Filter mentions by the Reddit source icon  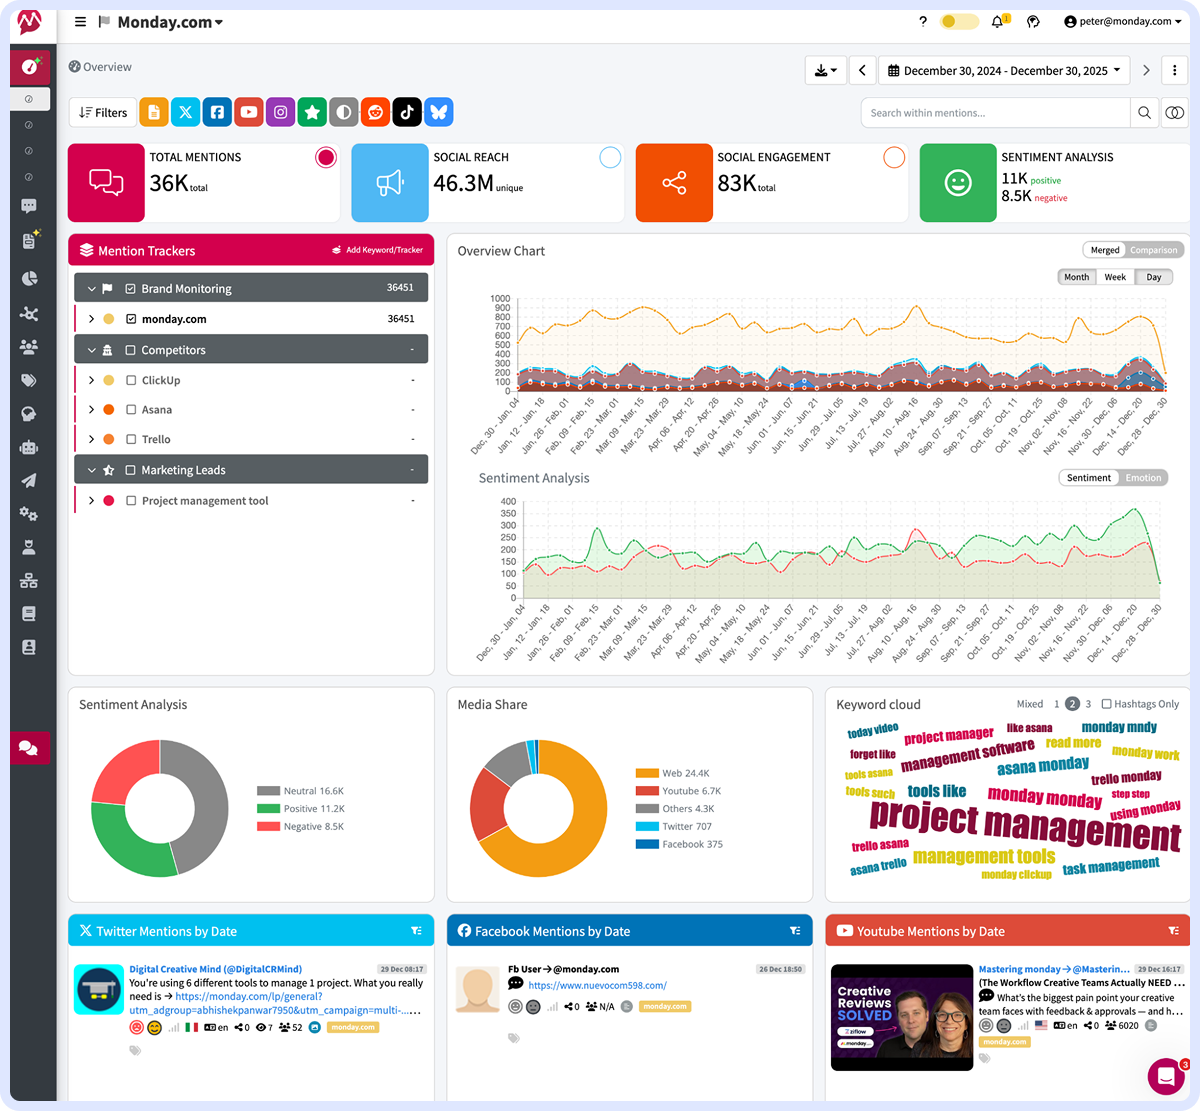[375, 112]
